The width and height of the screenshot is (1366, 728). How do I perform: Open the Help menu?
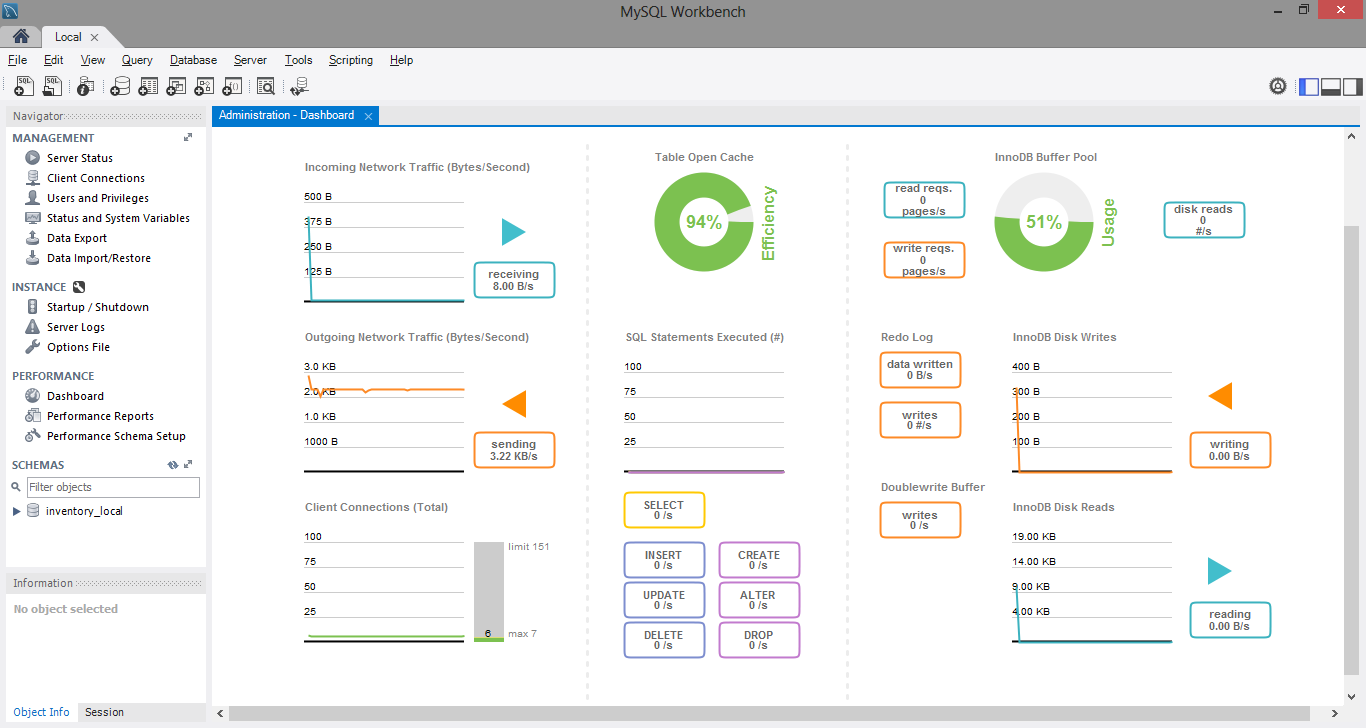401,60
